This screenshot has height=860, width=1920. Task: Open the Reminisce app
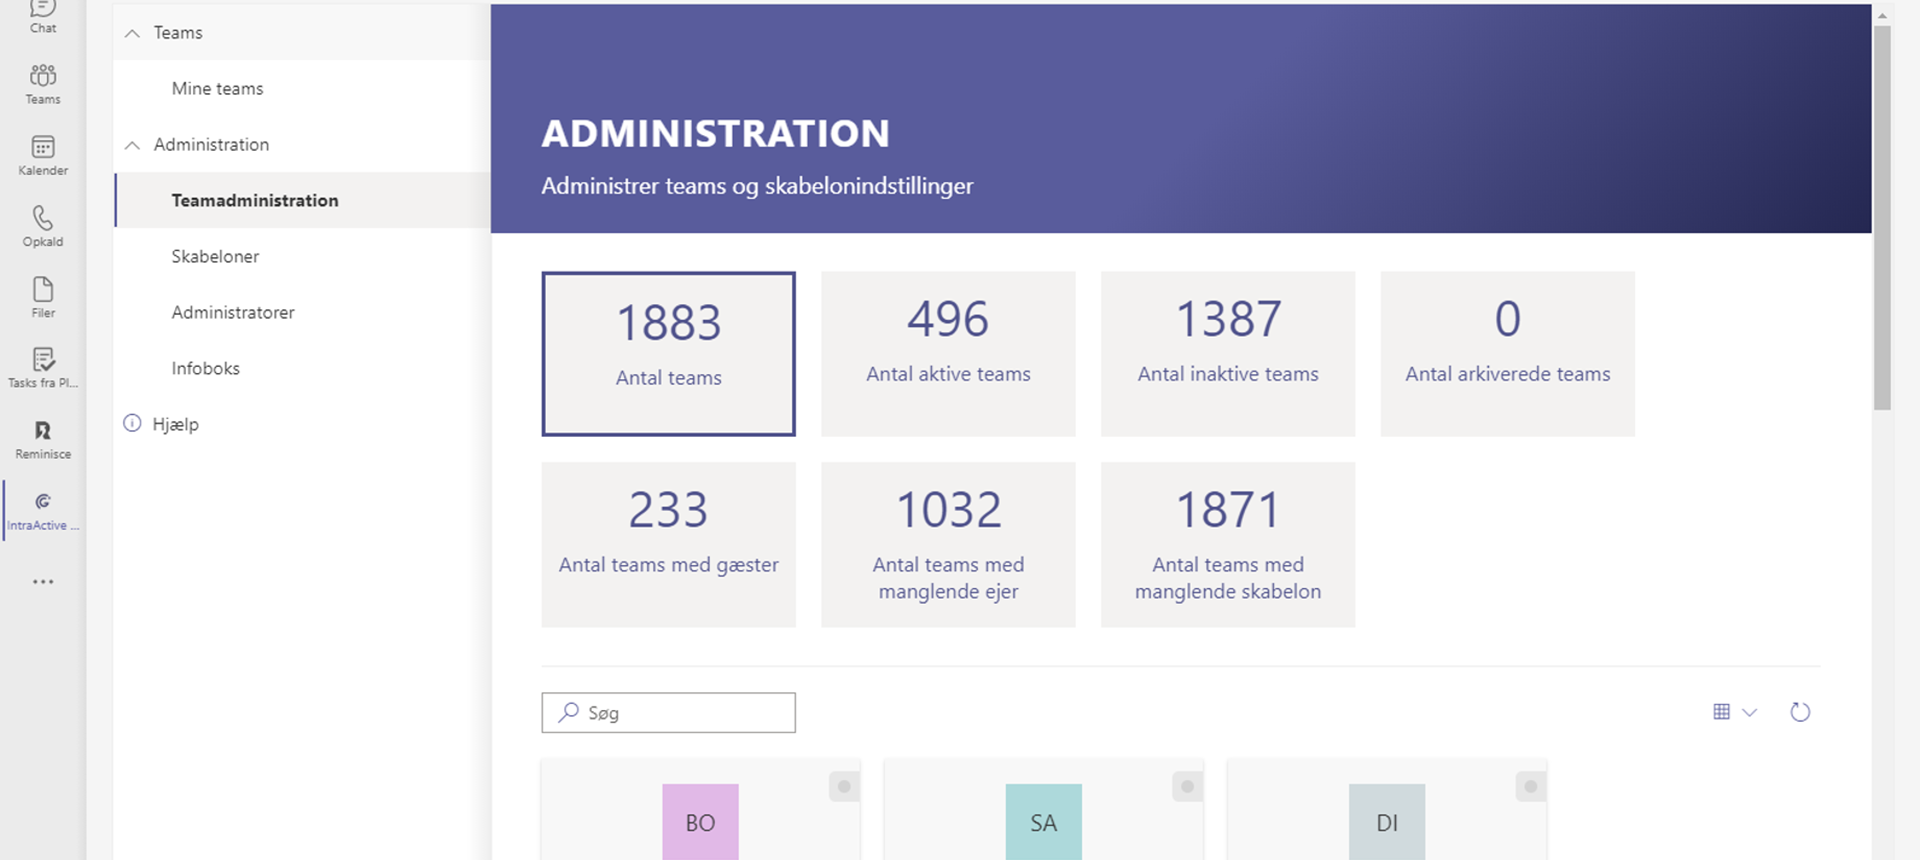[43, 439]
